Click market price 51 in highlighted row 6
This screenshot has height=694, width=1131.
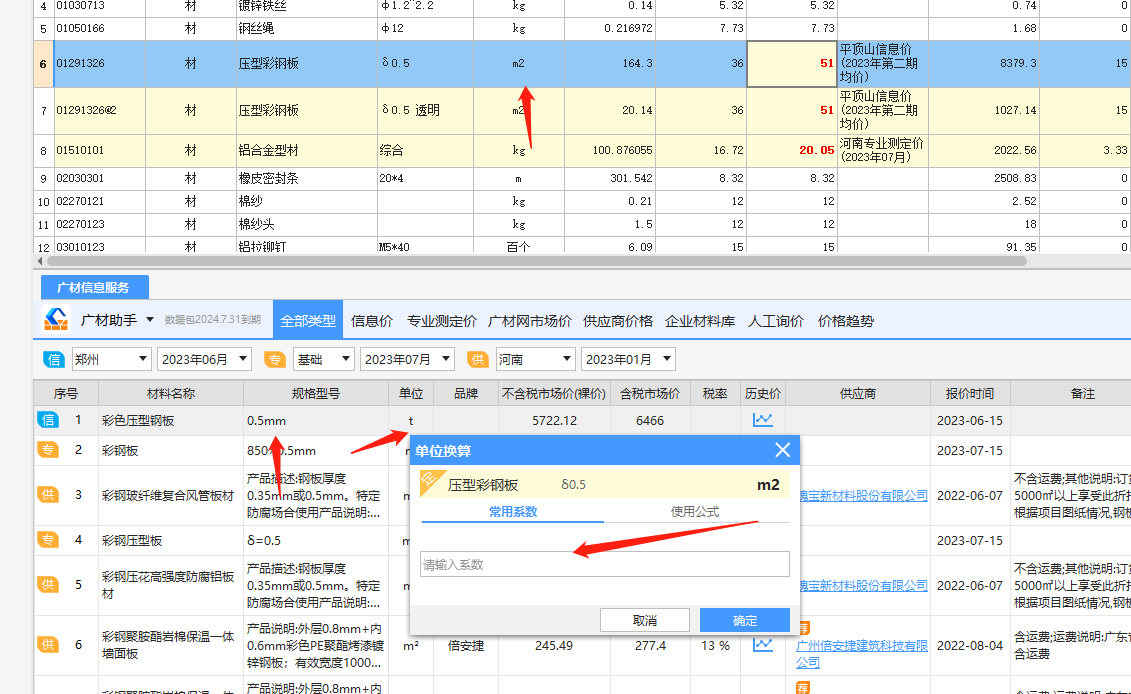point(792,63)
